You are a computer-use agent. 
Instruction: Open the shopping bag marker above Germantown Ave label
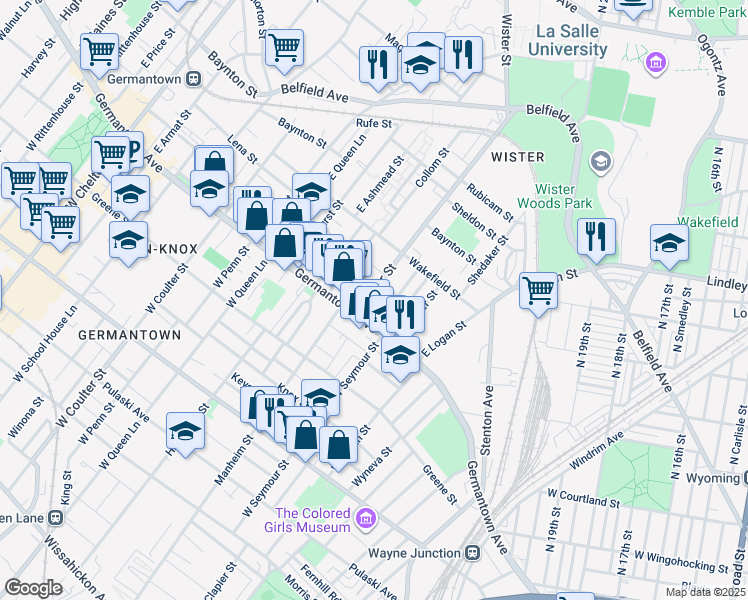click(343, 267)
